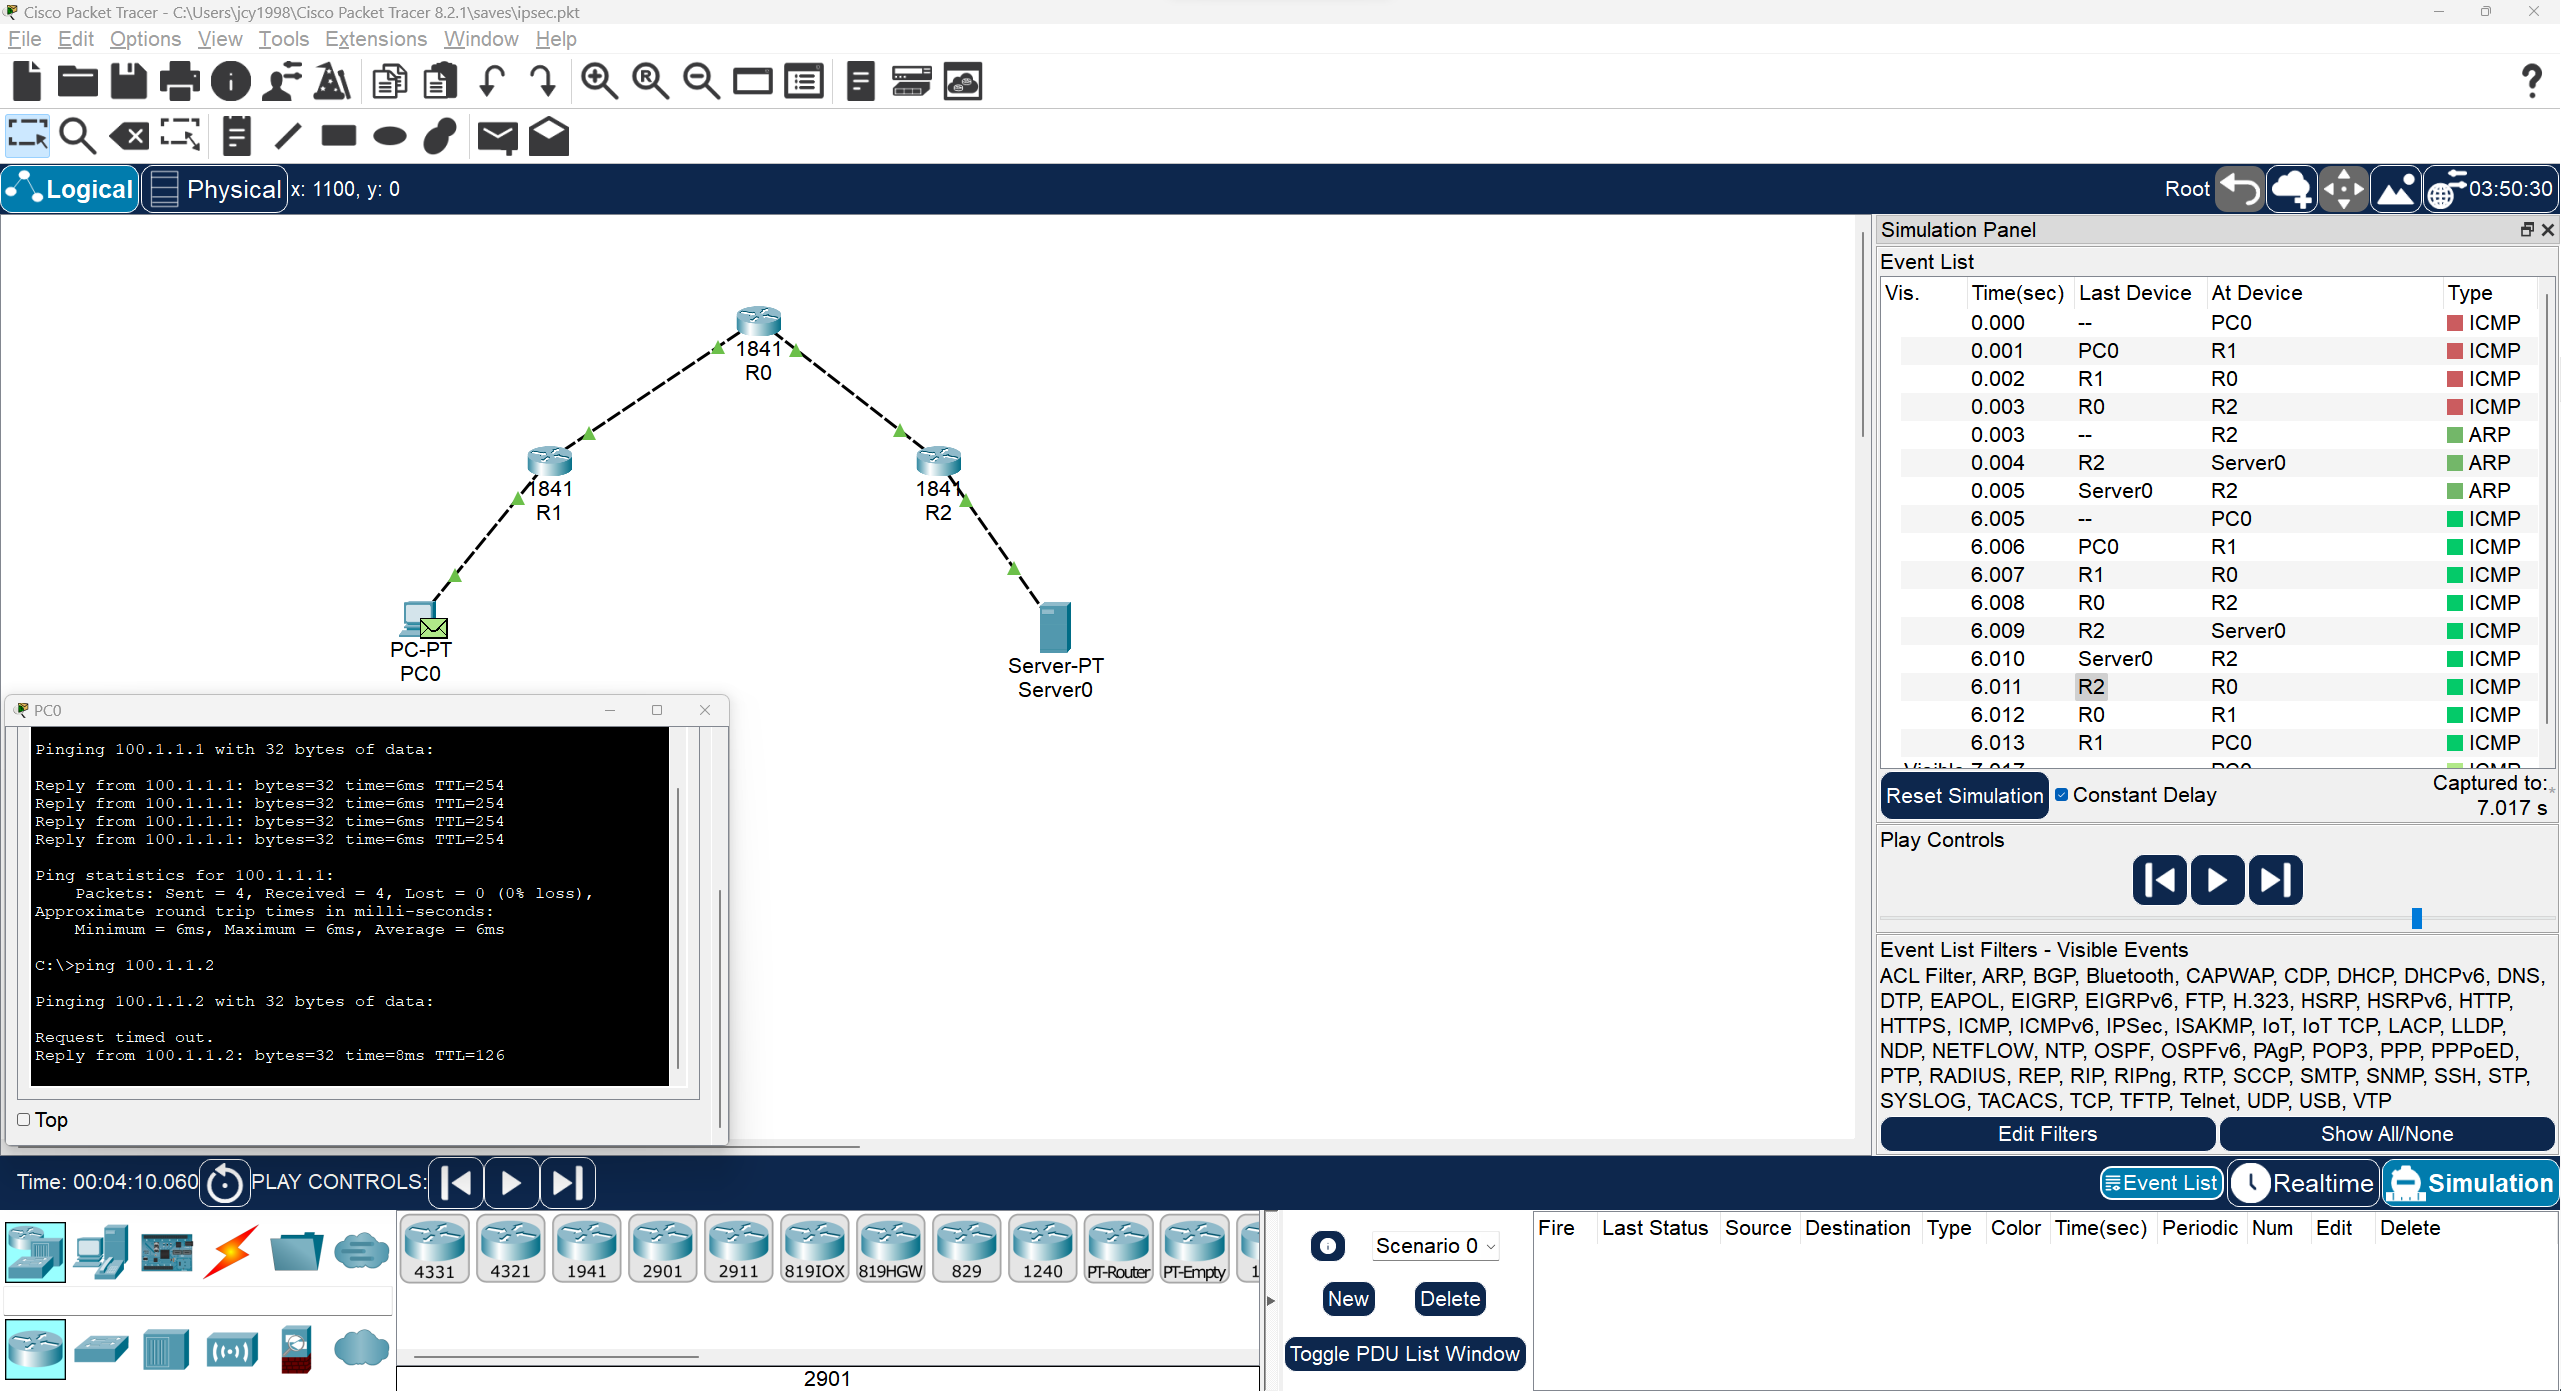Switch to Realtime mode

(2303, 1183)
